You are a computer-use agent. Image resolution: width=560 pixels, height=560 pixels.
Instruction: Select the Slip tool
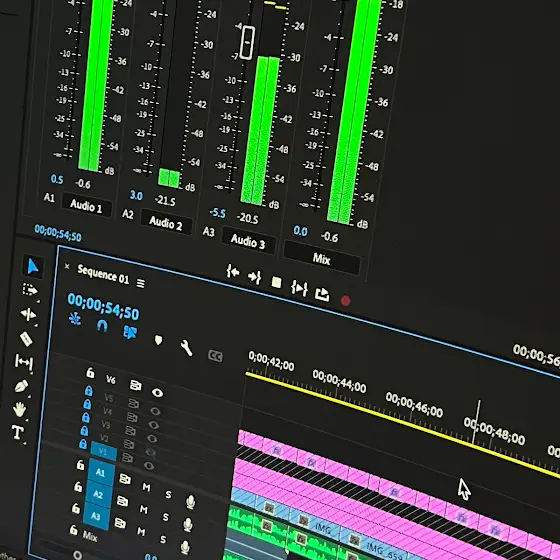click(24, 362)
